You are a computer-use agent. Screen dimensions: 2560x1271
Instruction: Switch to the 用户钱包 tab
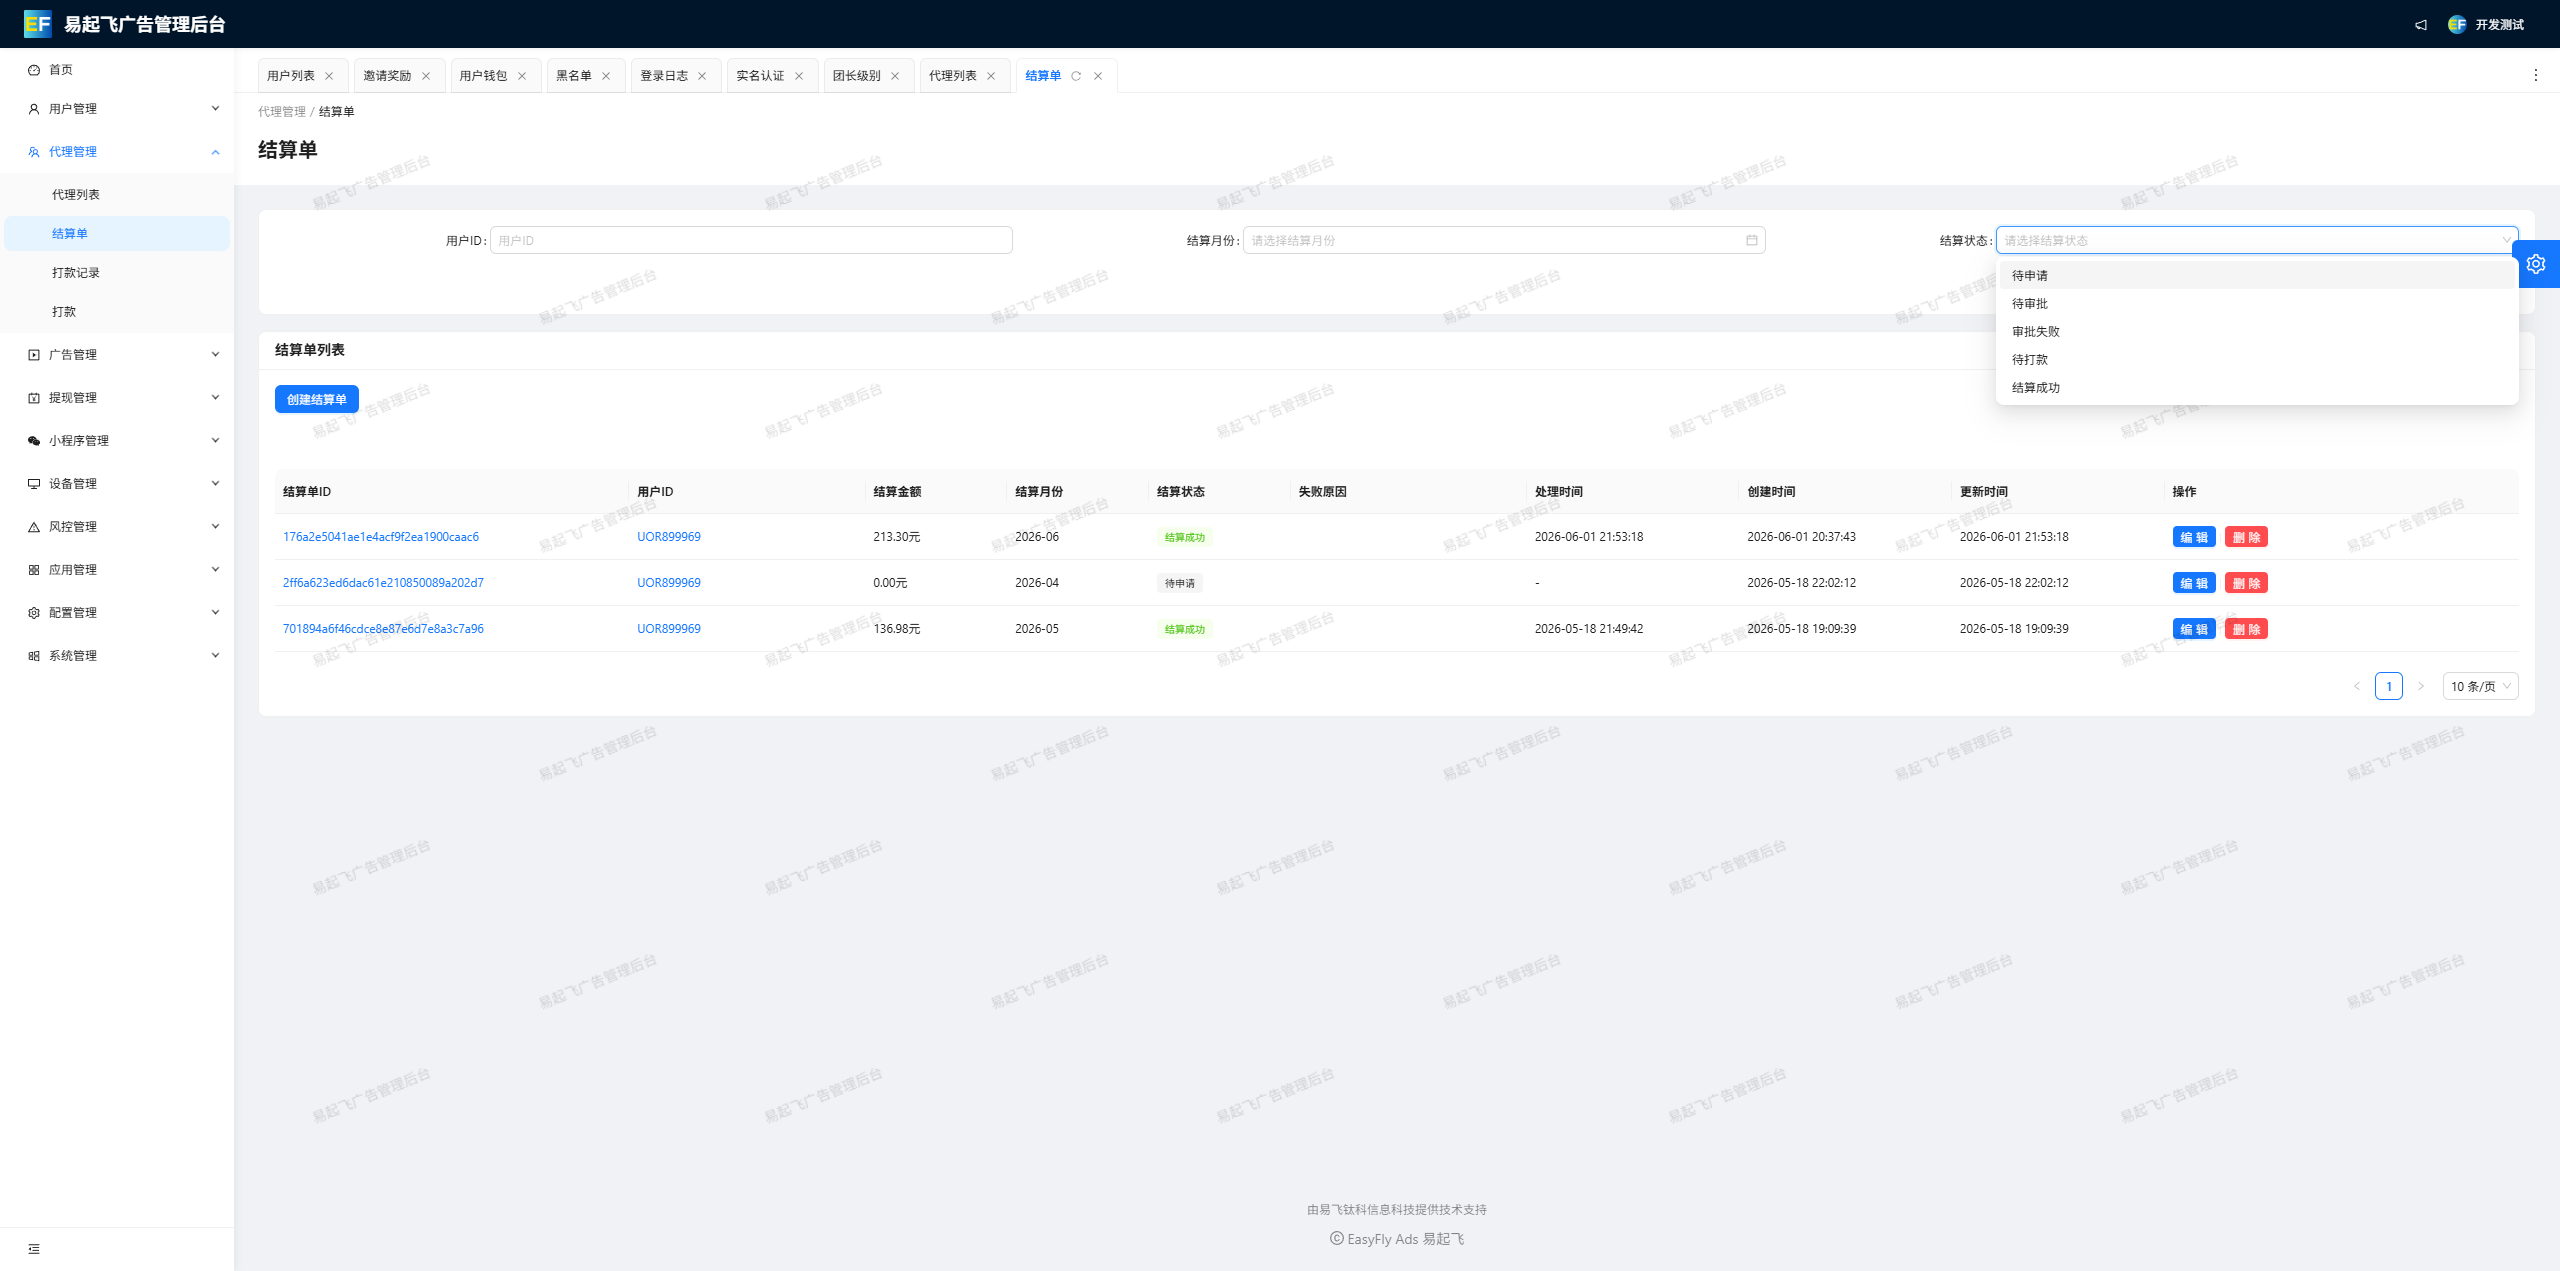click(x=484, y=76)
